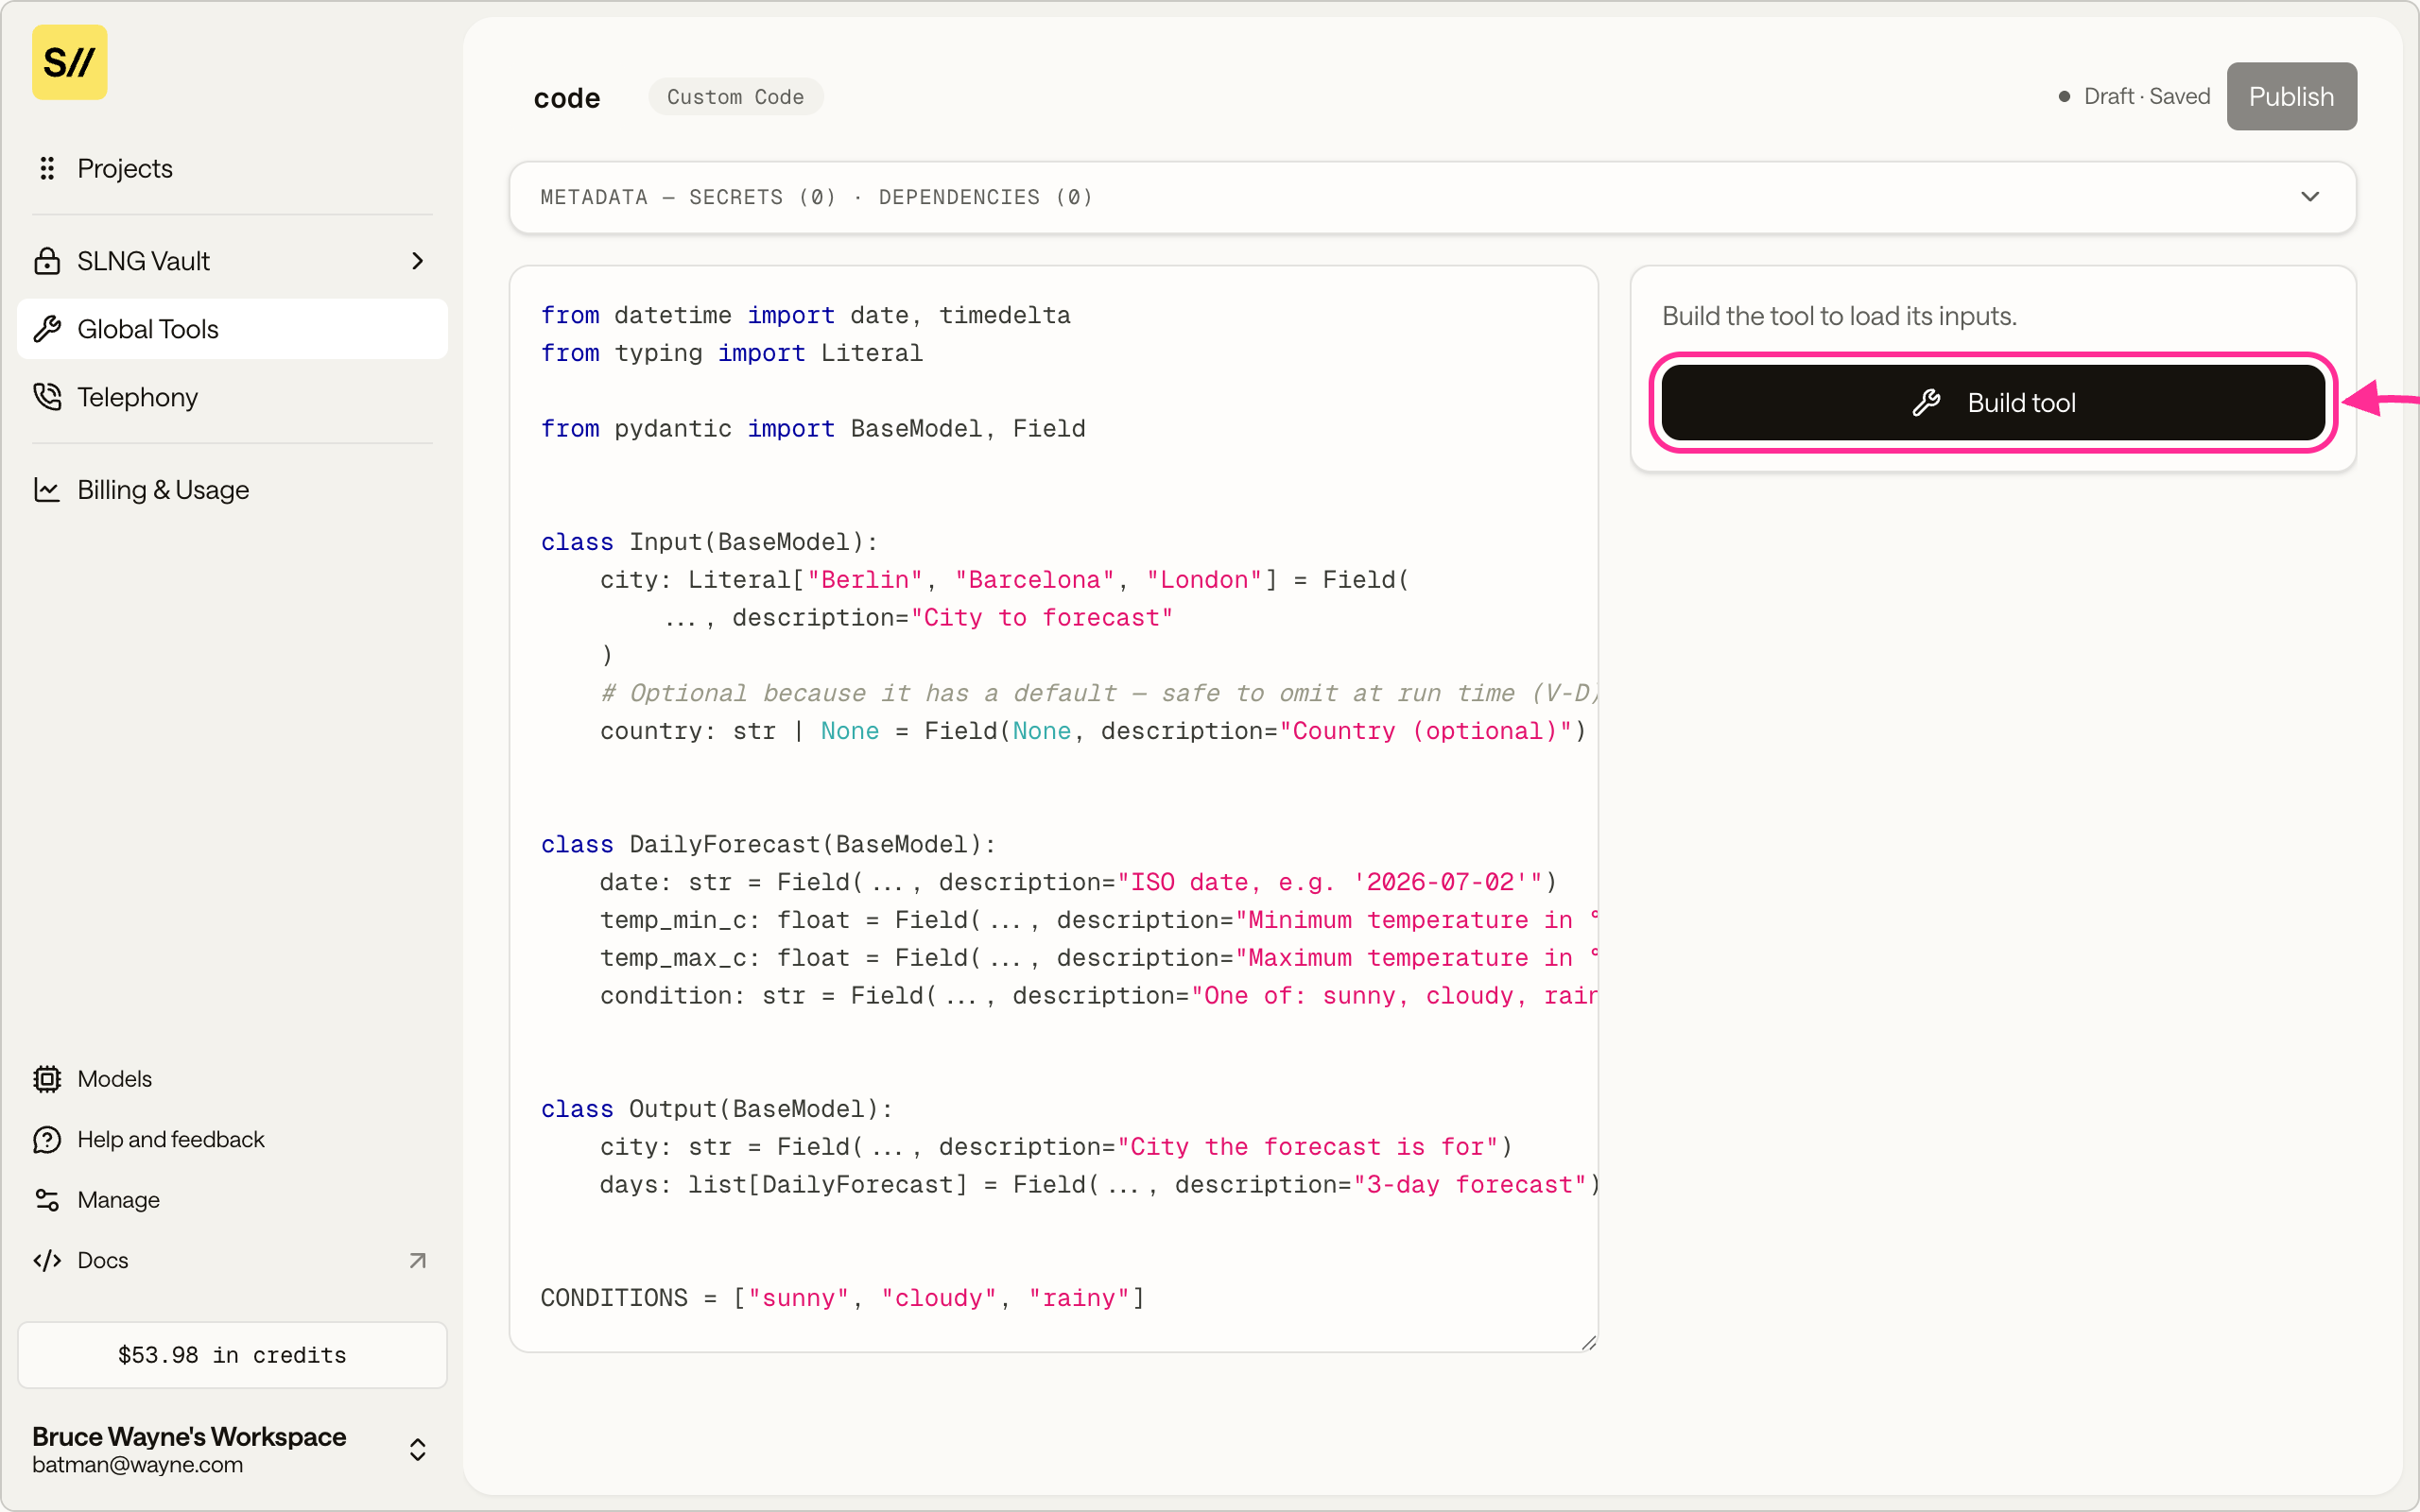Open Billing & Usage page
The height and width of the screenshot is (1512, 2420).
pyautogui.click(x=232, y=490)
